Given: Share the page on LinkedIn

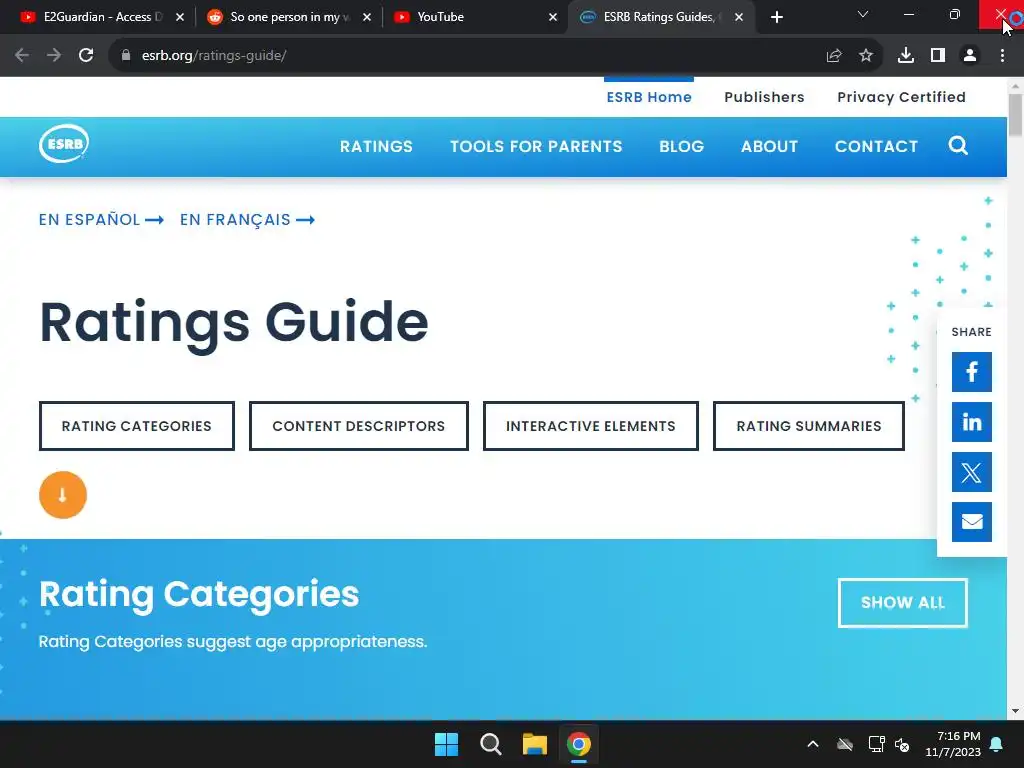Looking at the screenshot, I should coord(972,422).
